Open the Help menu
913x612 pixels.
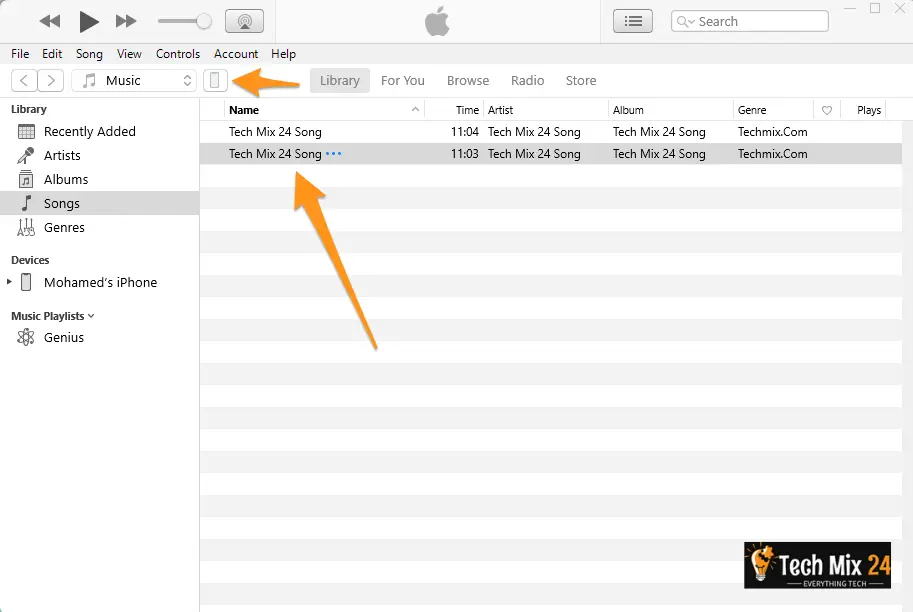[284, 54]
